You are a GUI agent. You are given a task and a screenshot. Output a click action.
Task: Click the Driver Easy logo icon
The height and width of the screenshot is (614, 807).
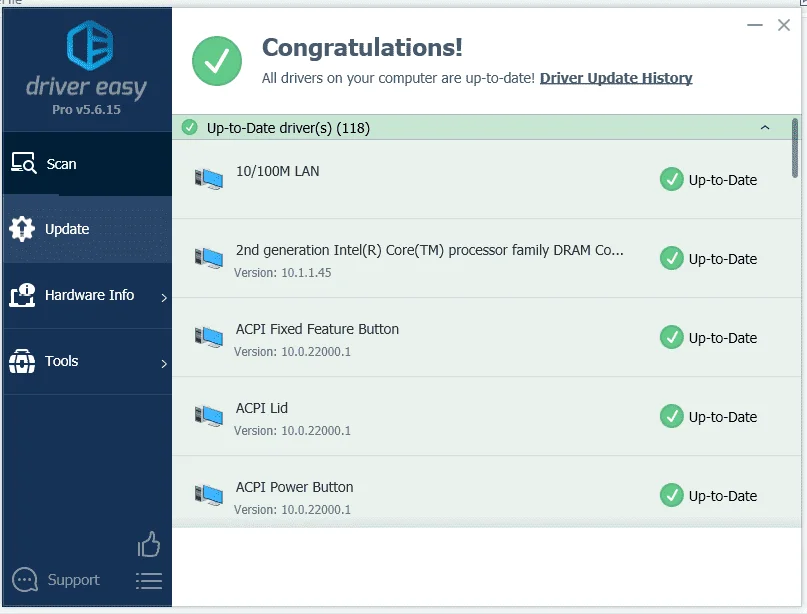[x=90, y=45]
